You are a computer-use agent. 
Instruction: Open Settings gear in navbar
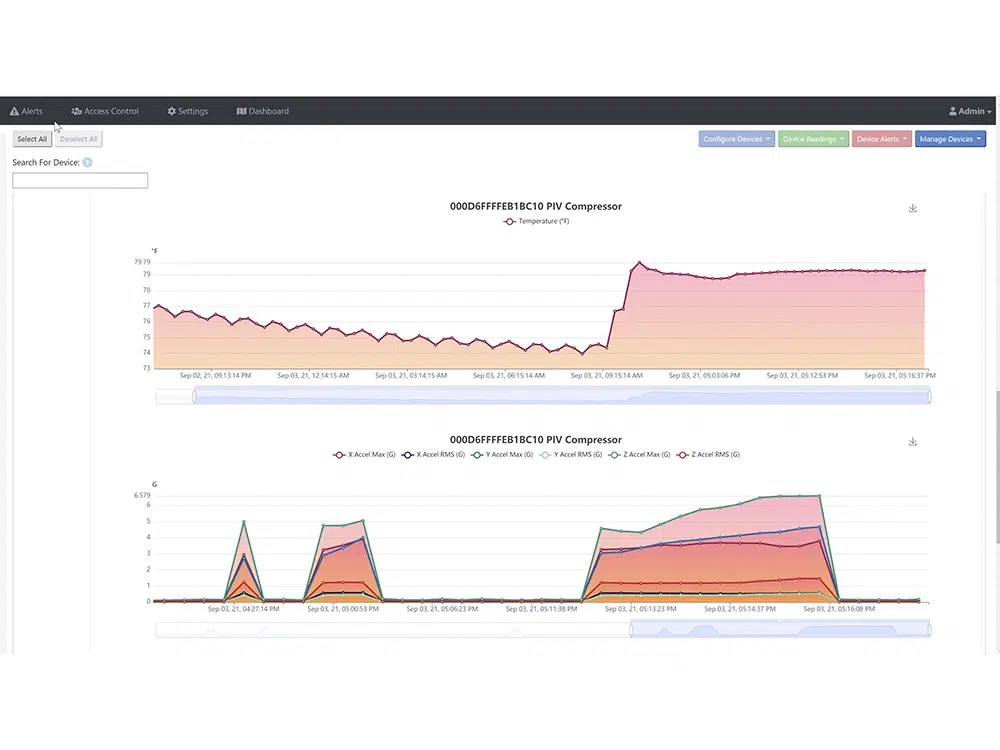pyautogui.click(x=172, y=111)
